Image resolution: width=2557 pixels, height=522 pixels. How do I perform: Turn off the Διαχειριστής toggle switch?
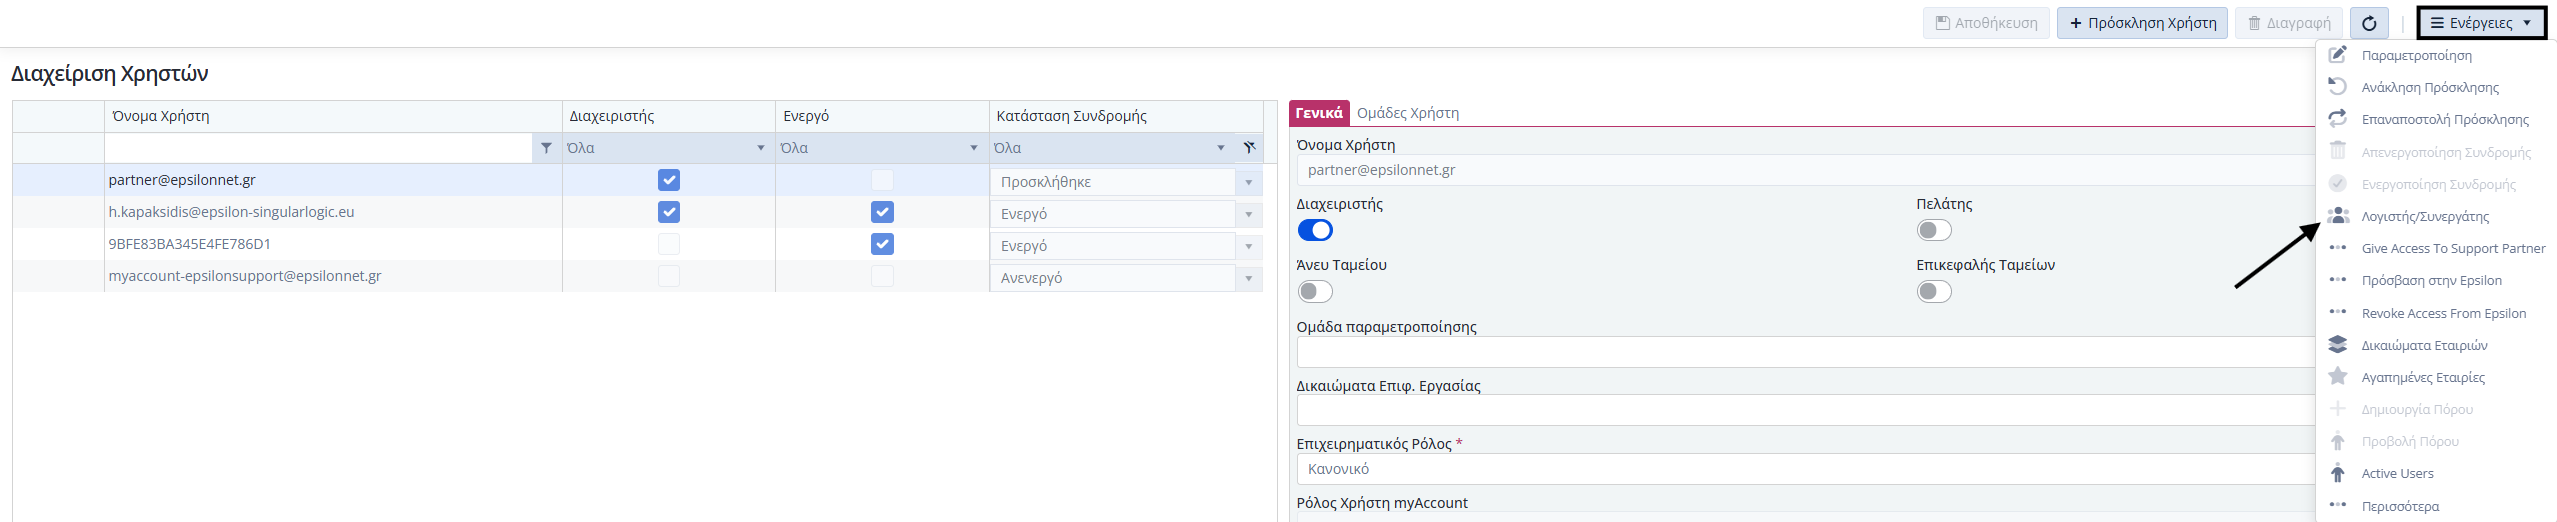tap(1315, 231)
